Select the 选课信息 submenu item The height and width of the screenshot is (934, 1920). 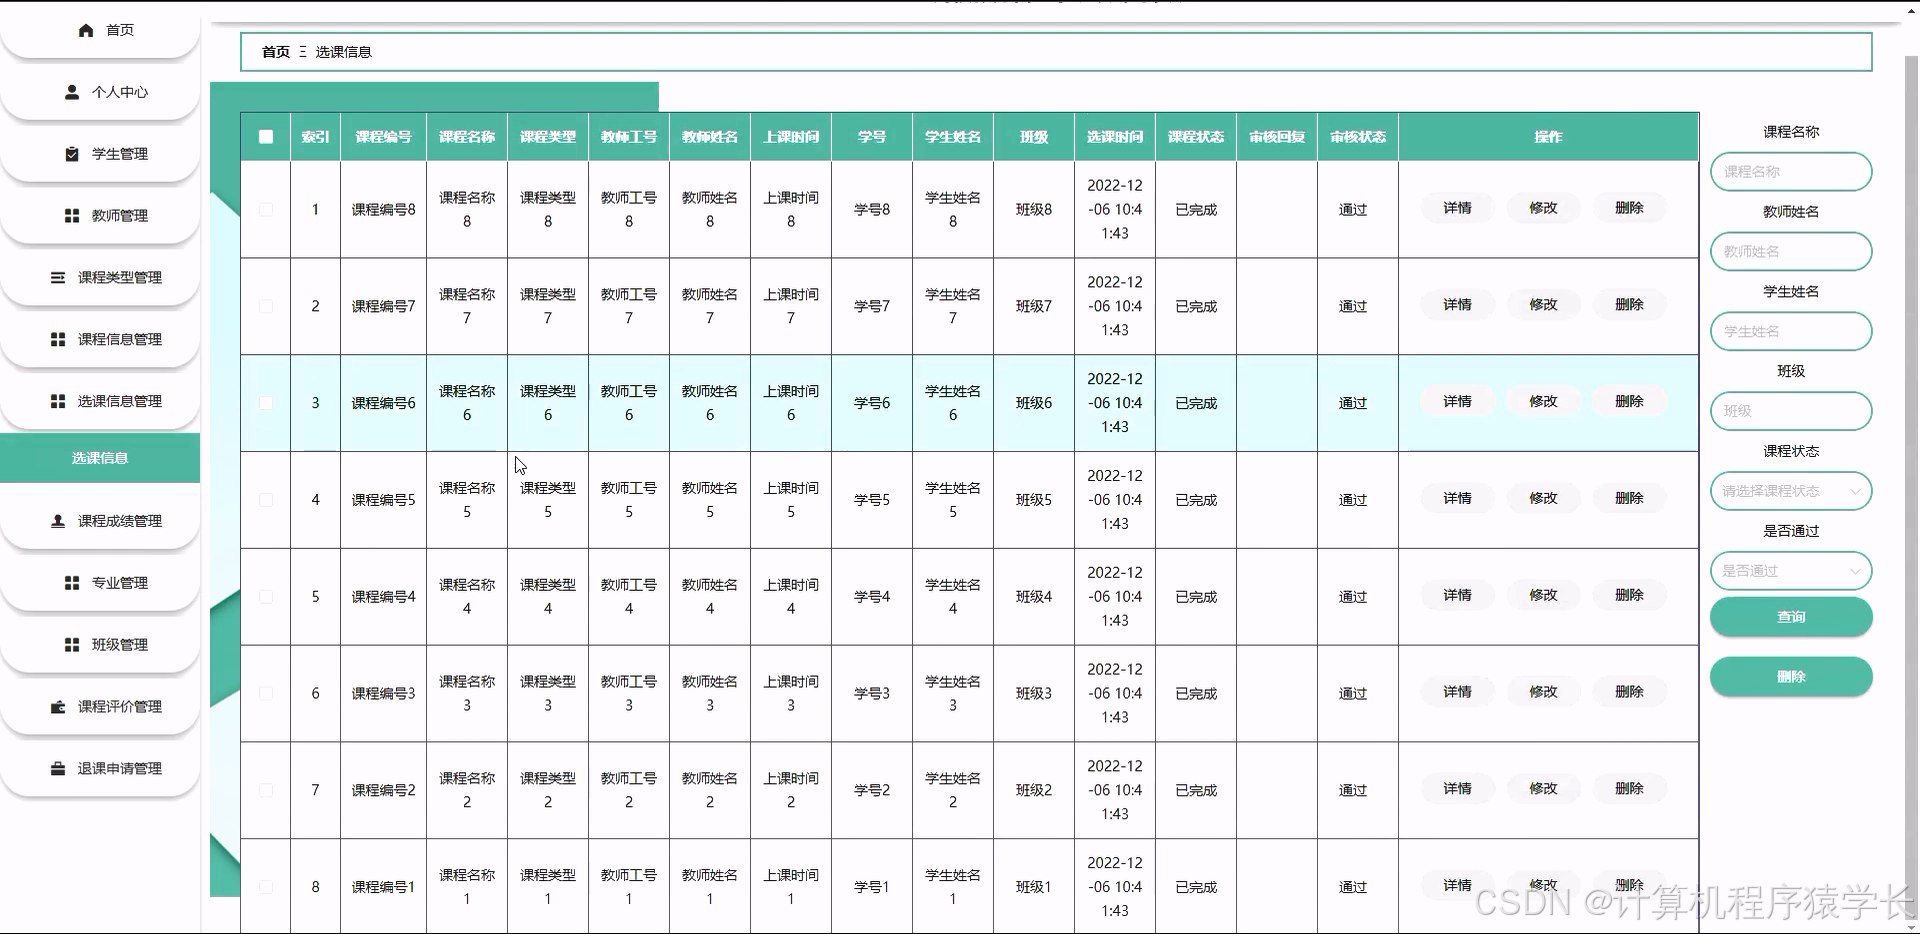[x=100, y=458]
